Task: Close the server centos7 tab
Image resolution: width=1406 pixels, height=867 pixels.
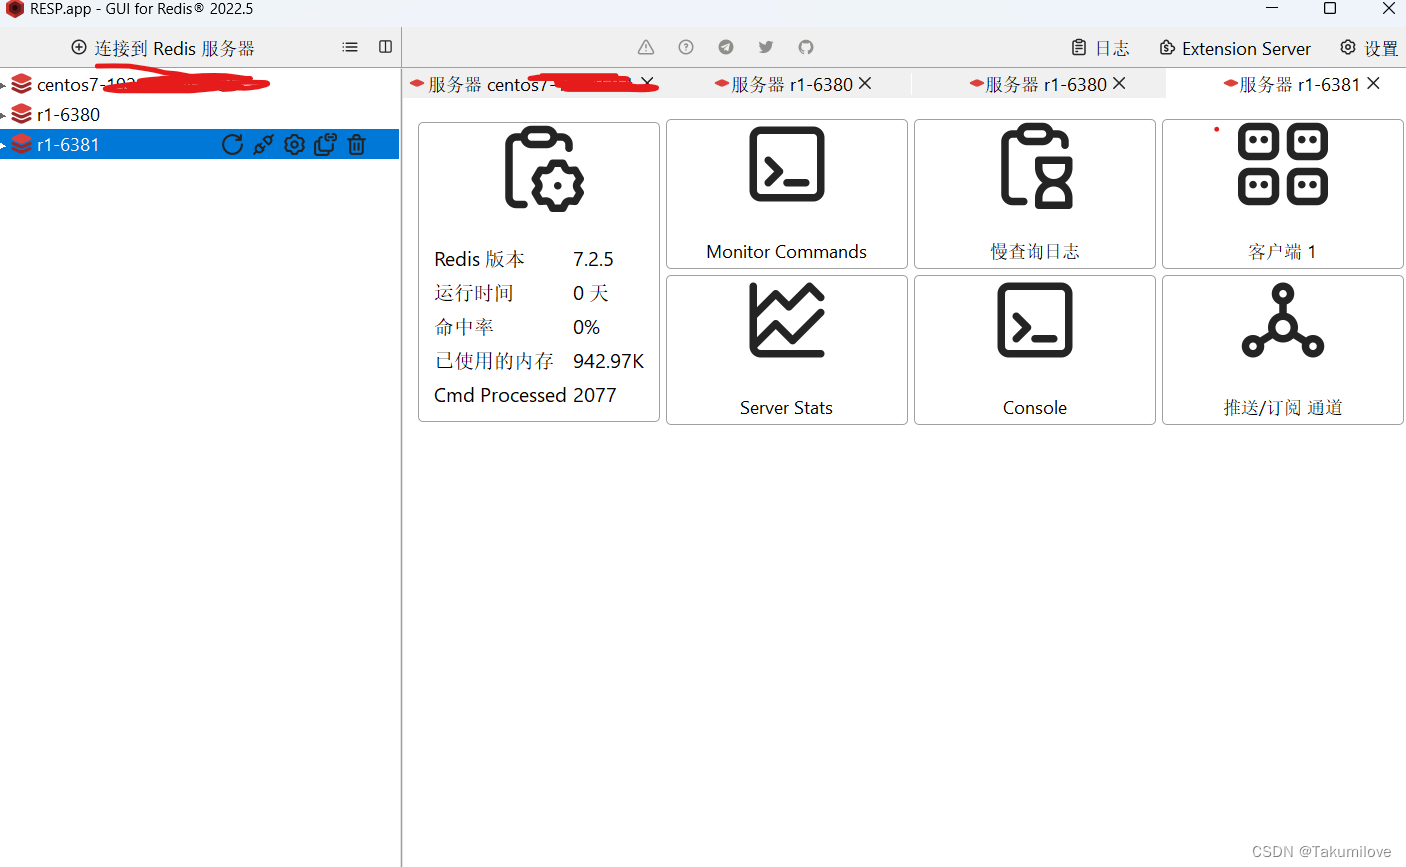Action: point(647,83)
